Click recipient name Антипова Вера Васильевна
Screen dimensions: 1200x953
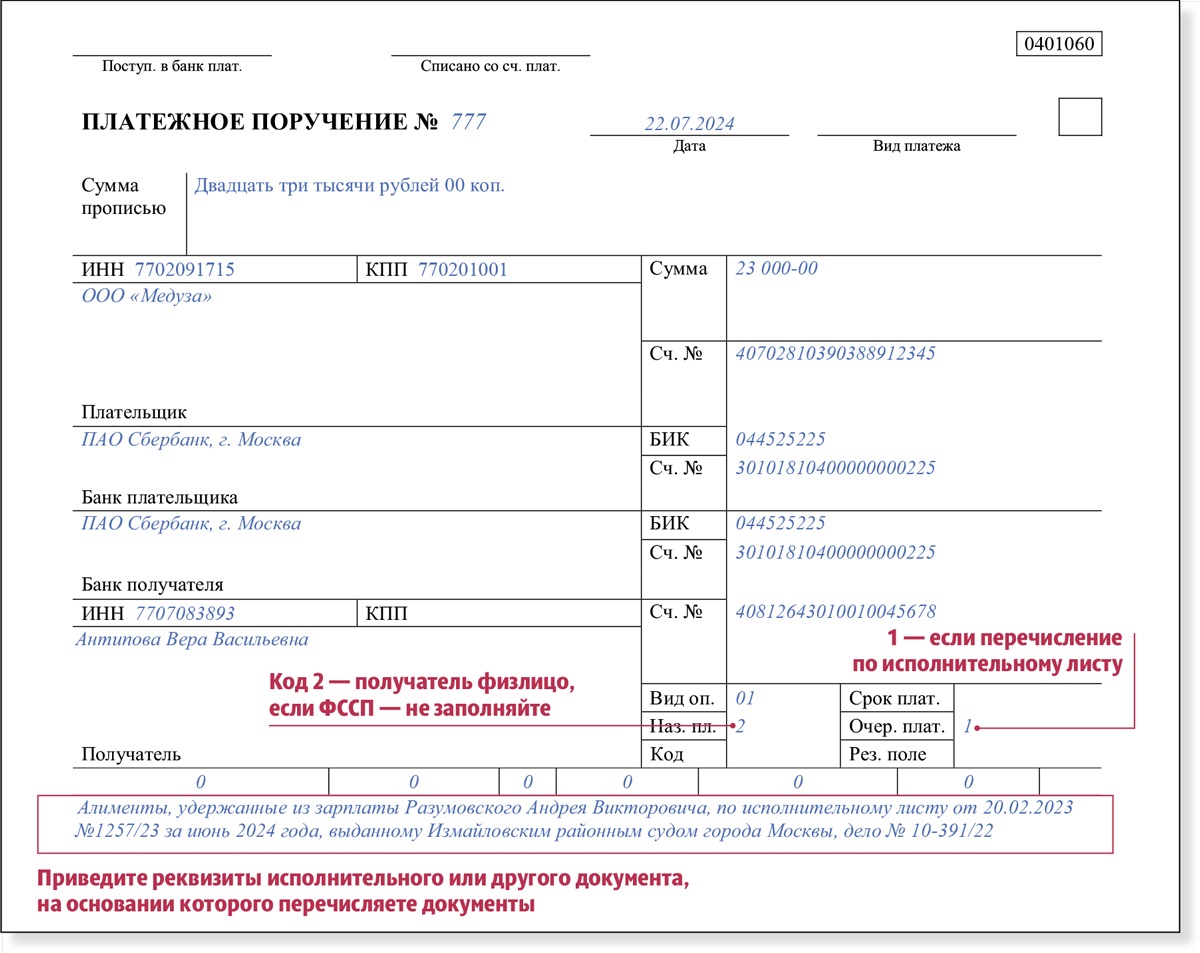[x=192, y=640]
